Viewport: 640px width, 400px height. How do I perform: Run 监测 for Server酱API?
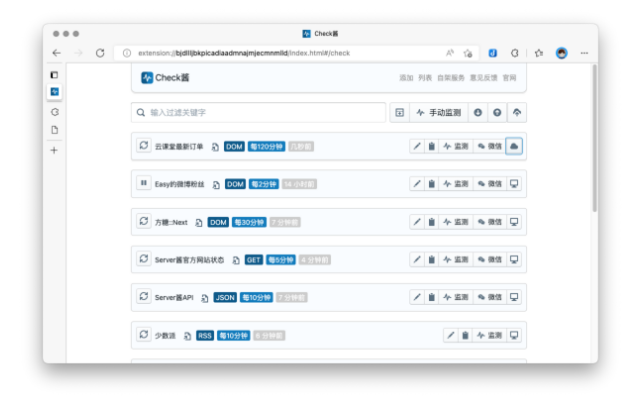tap(456, 297)
